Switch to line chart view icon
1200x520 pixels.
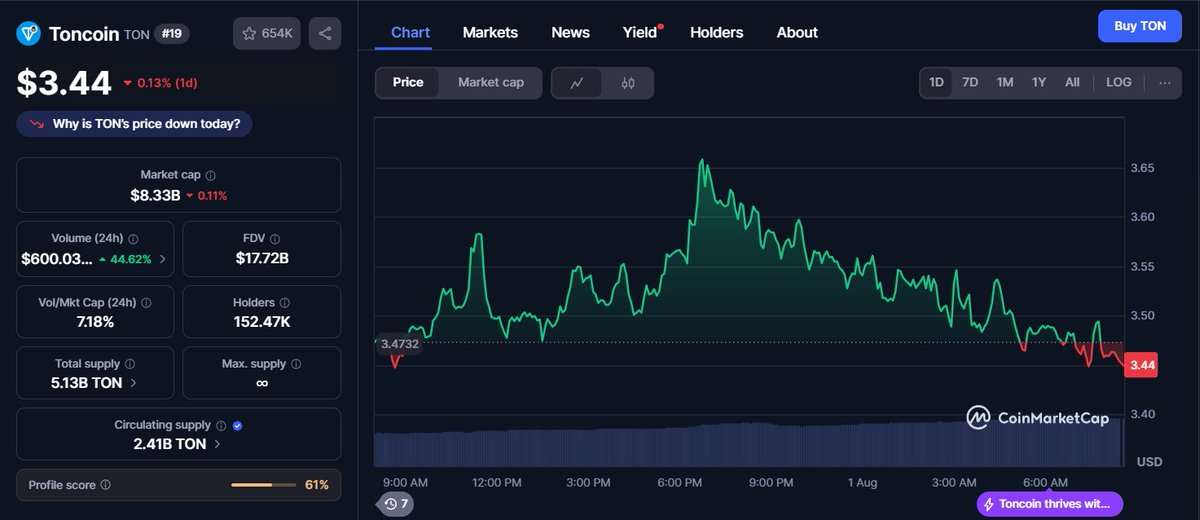coord(578,83)
